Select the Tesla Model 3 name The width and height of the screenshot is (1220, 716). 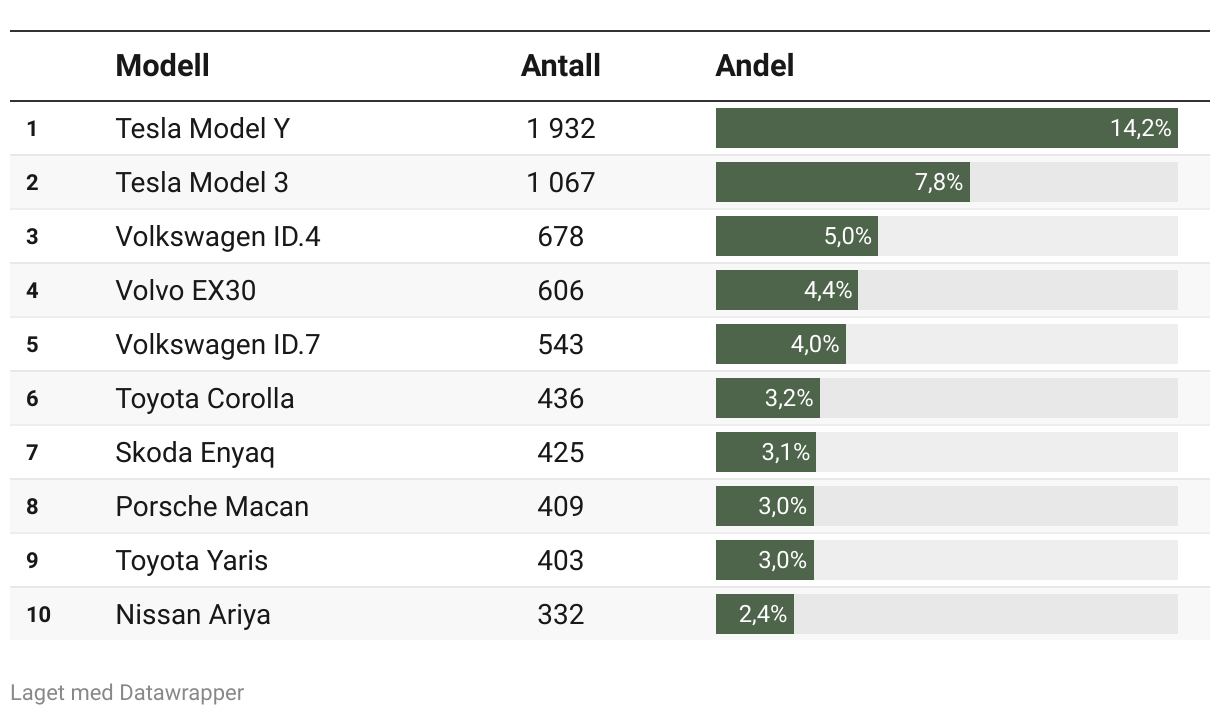(x=202, y=182)
